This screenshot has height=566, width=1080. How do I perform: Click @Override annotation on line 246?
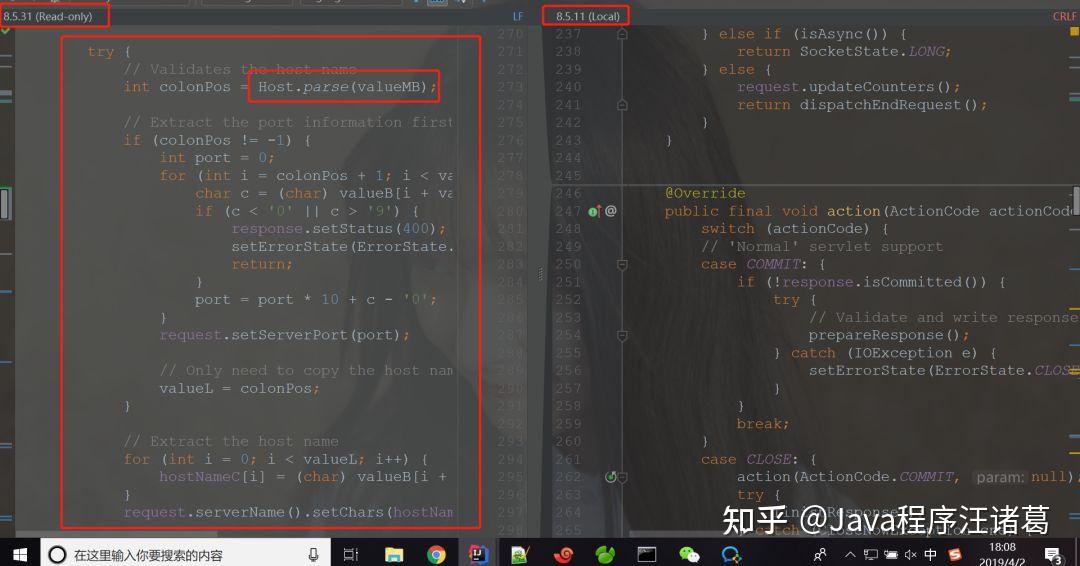click(x=705, y=193)
